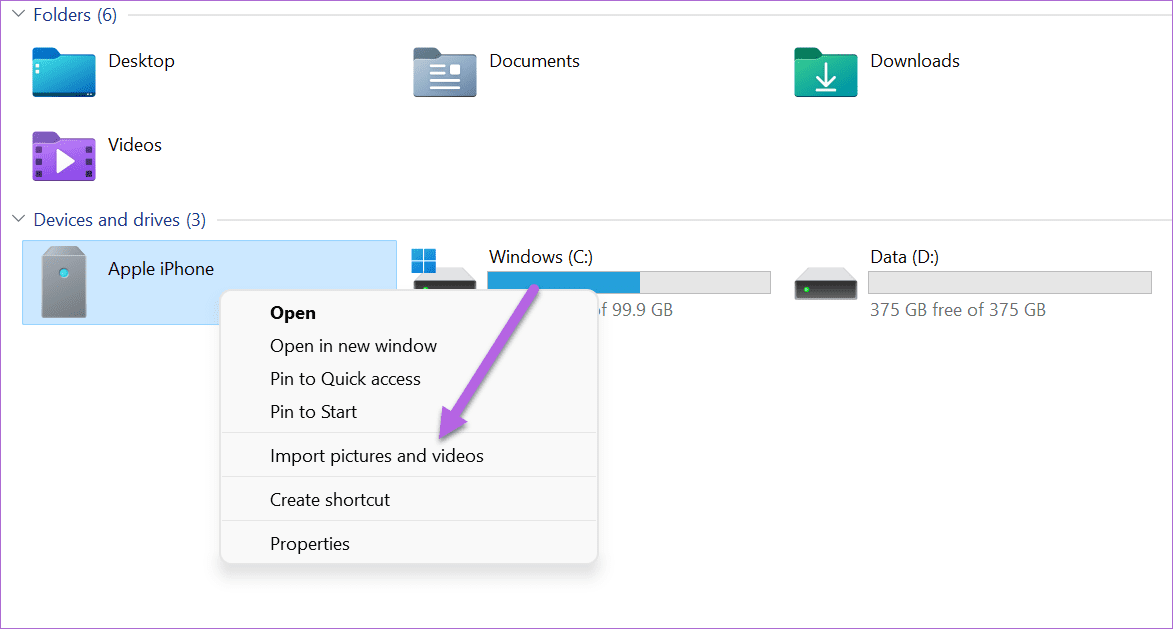Collapse the Folders (6) section chevron

pos(19,14)
